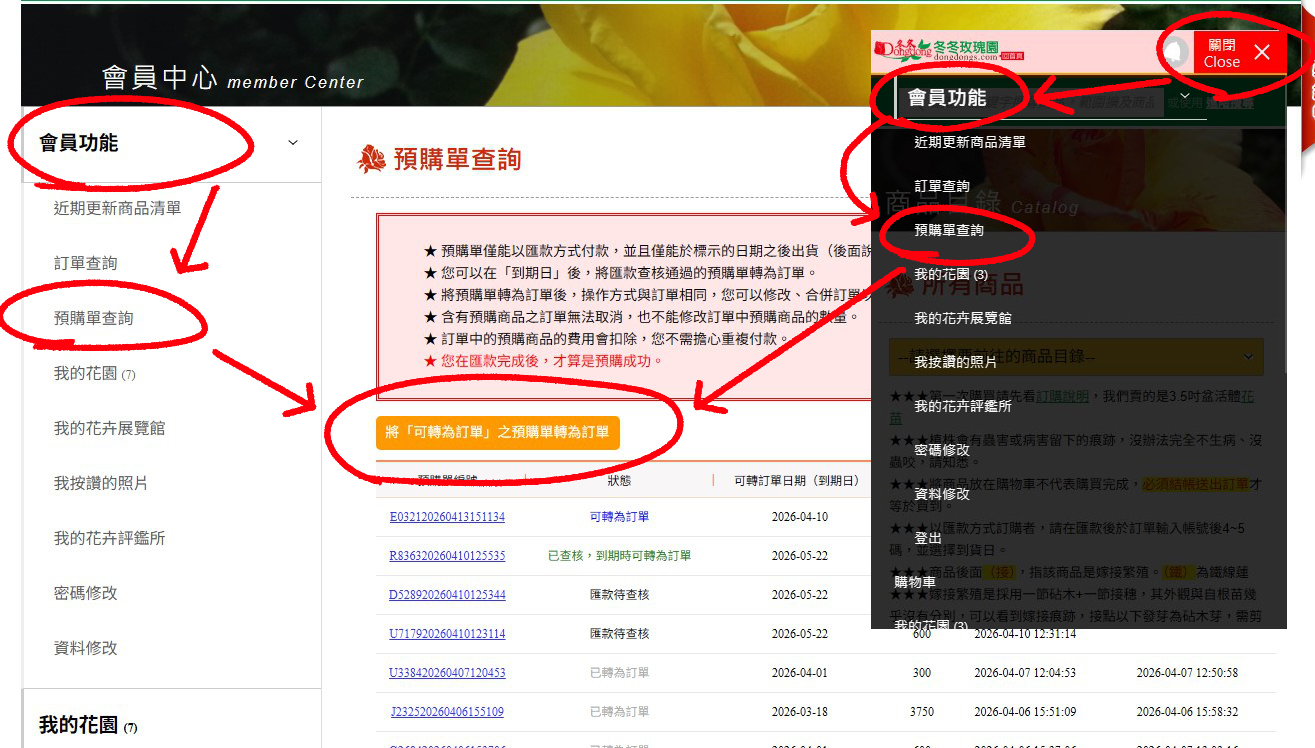Open 購物車 in the dark overlay menu
1315x748 pixels.
(x=915, y=582)
